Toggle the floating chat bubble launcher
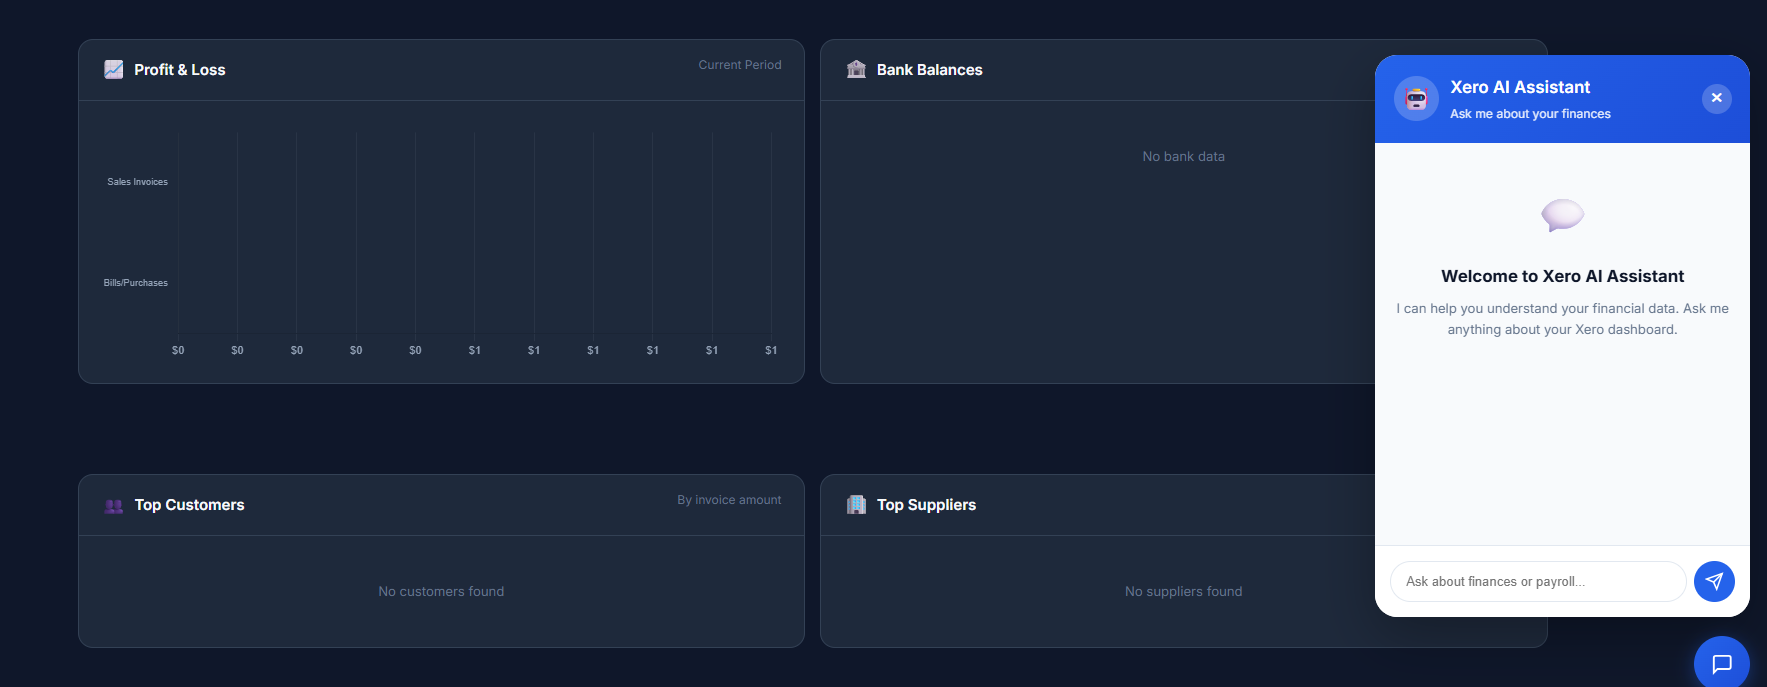1767x687 pixels. tap(1721, 663)
